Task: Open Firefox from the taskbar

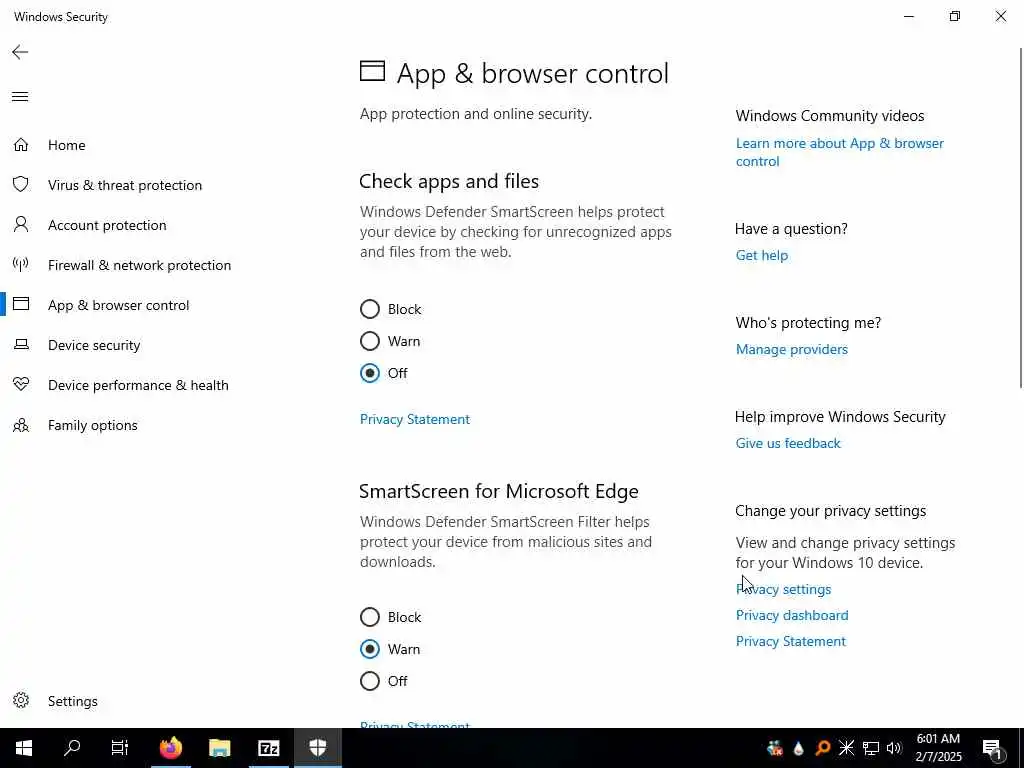Action: click(x=170, y=748)
